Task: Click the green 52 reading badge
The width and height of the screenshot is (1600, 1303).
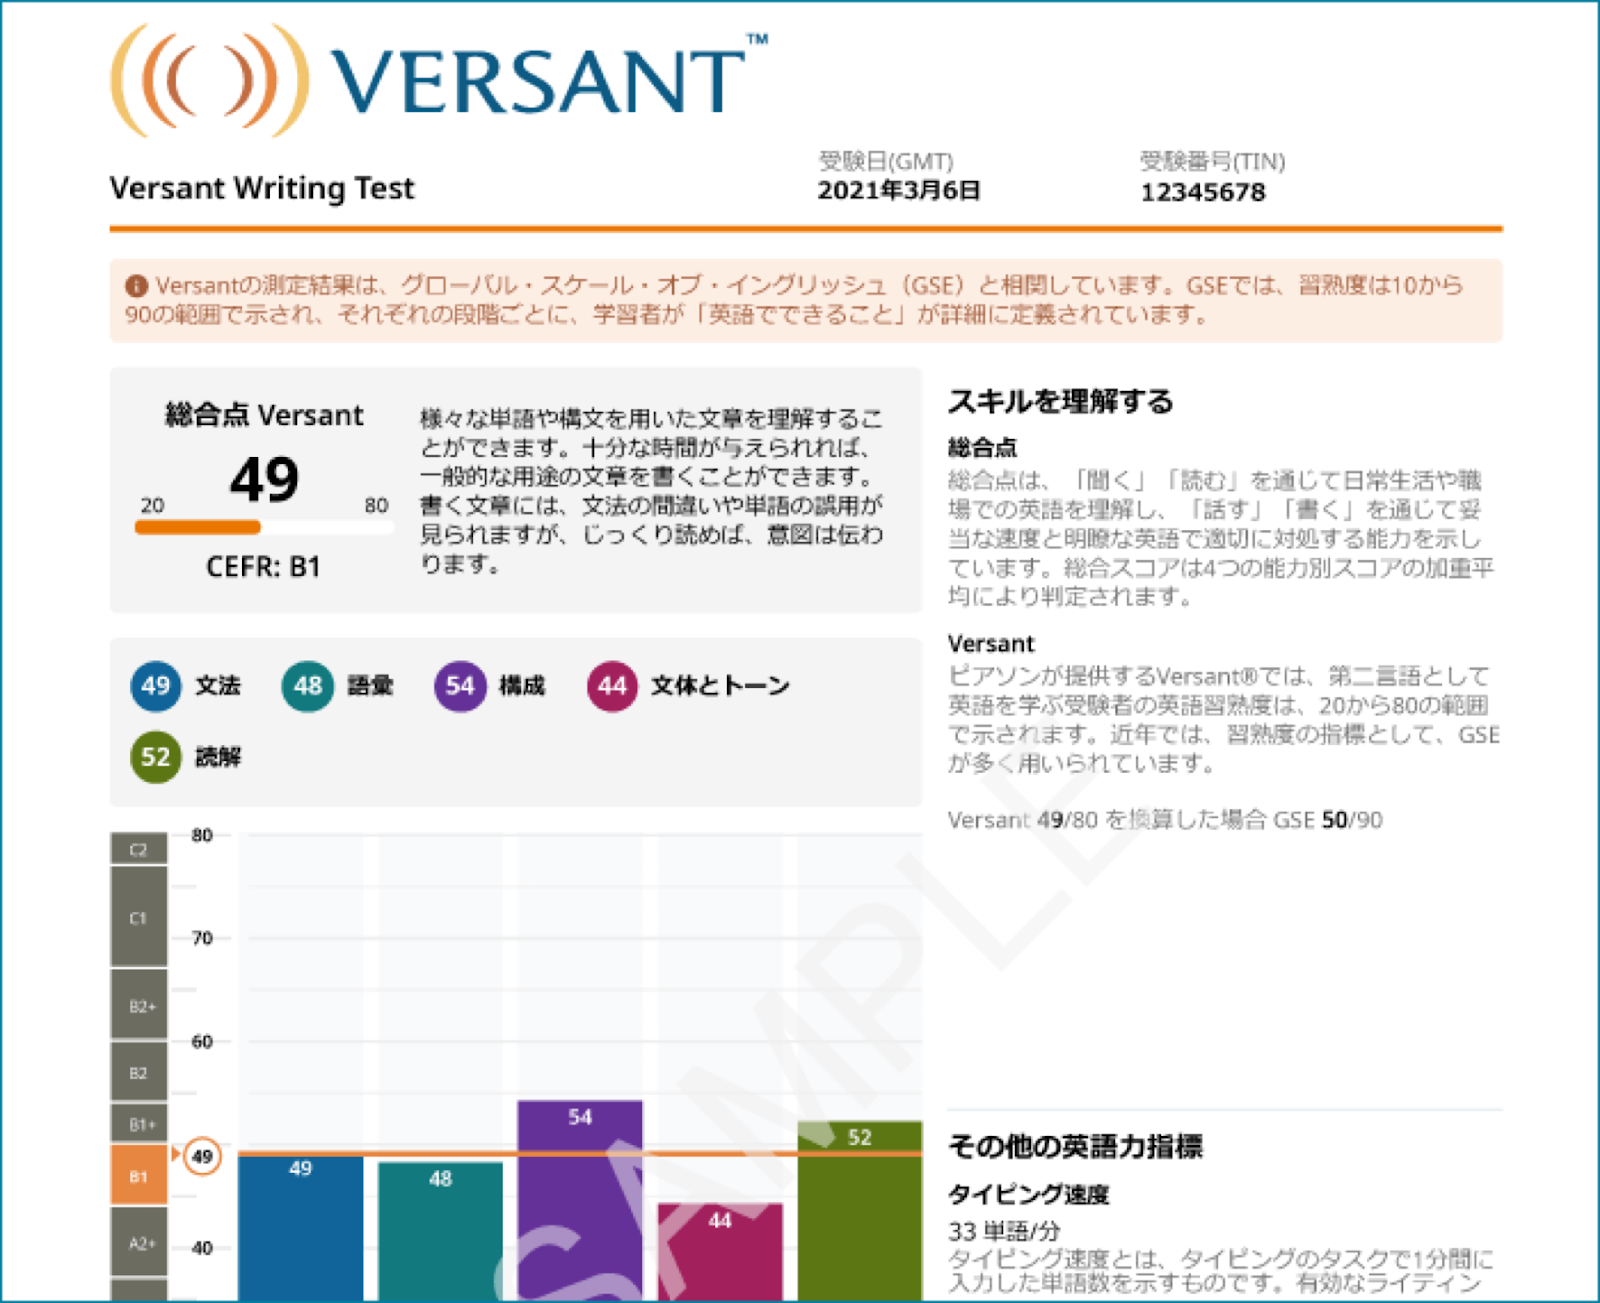Action: (155, 757)
